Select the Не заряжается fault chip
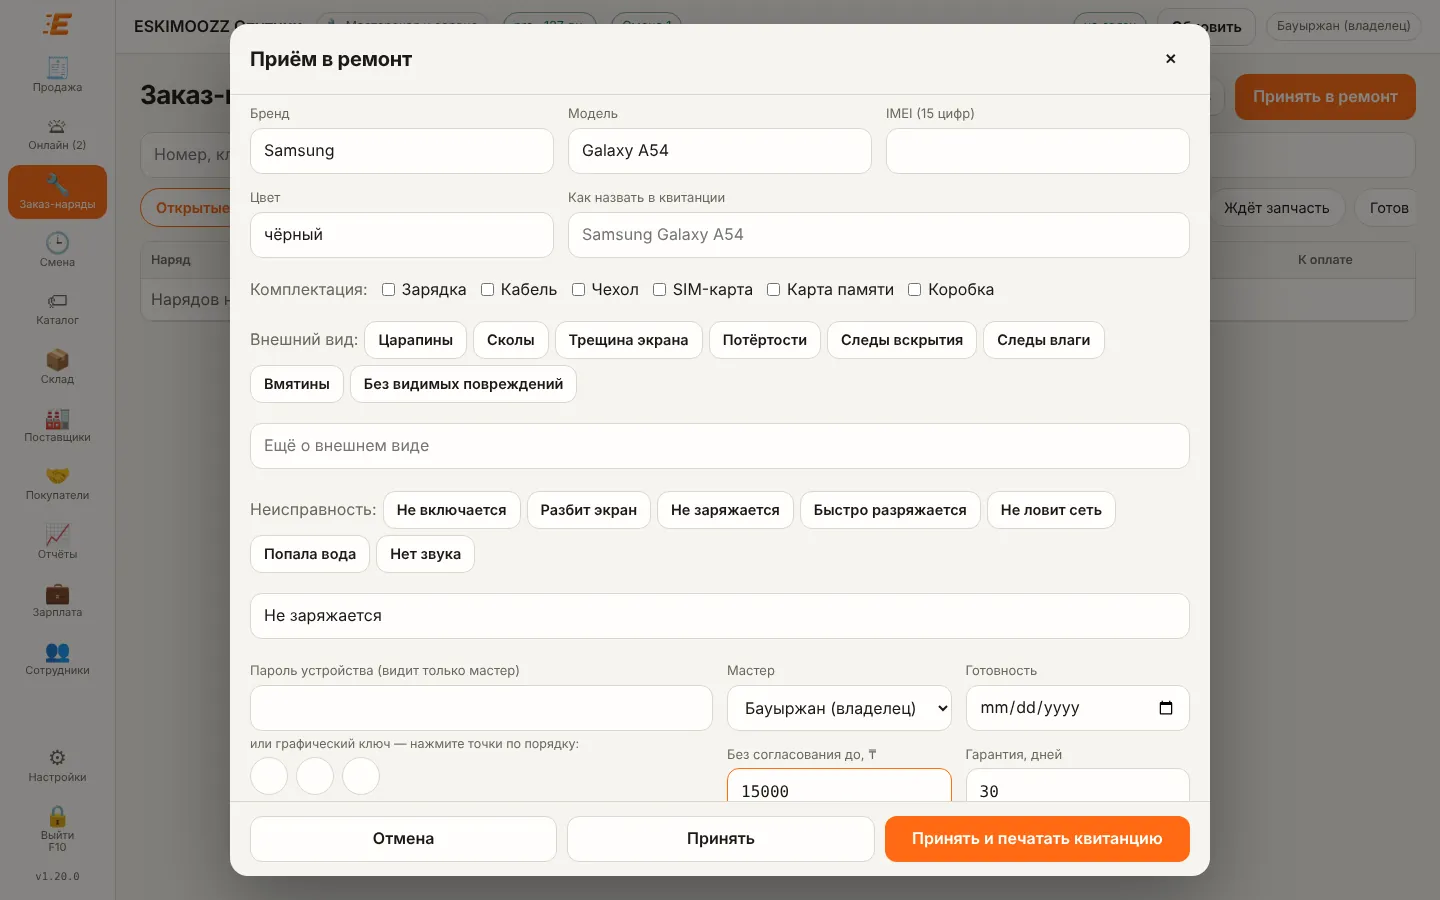 [725, 510]
